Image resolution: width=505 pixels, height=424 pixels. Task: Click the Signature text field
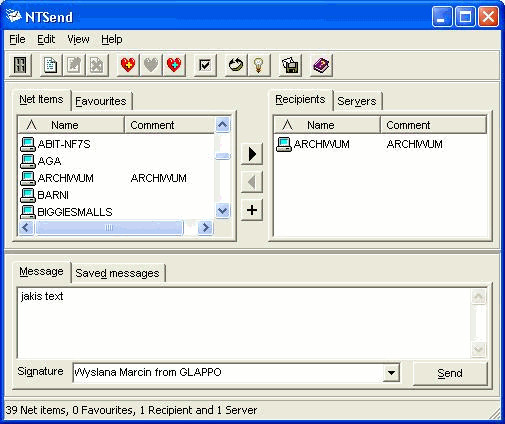pyautogui.click(x=227, y=372)
